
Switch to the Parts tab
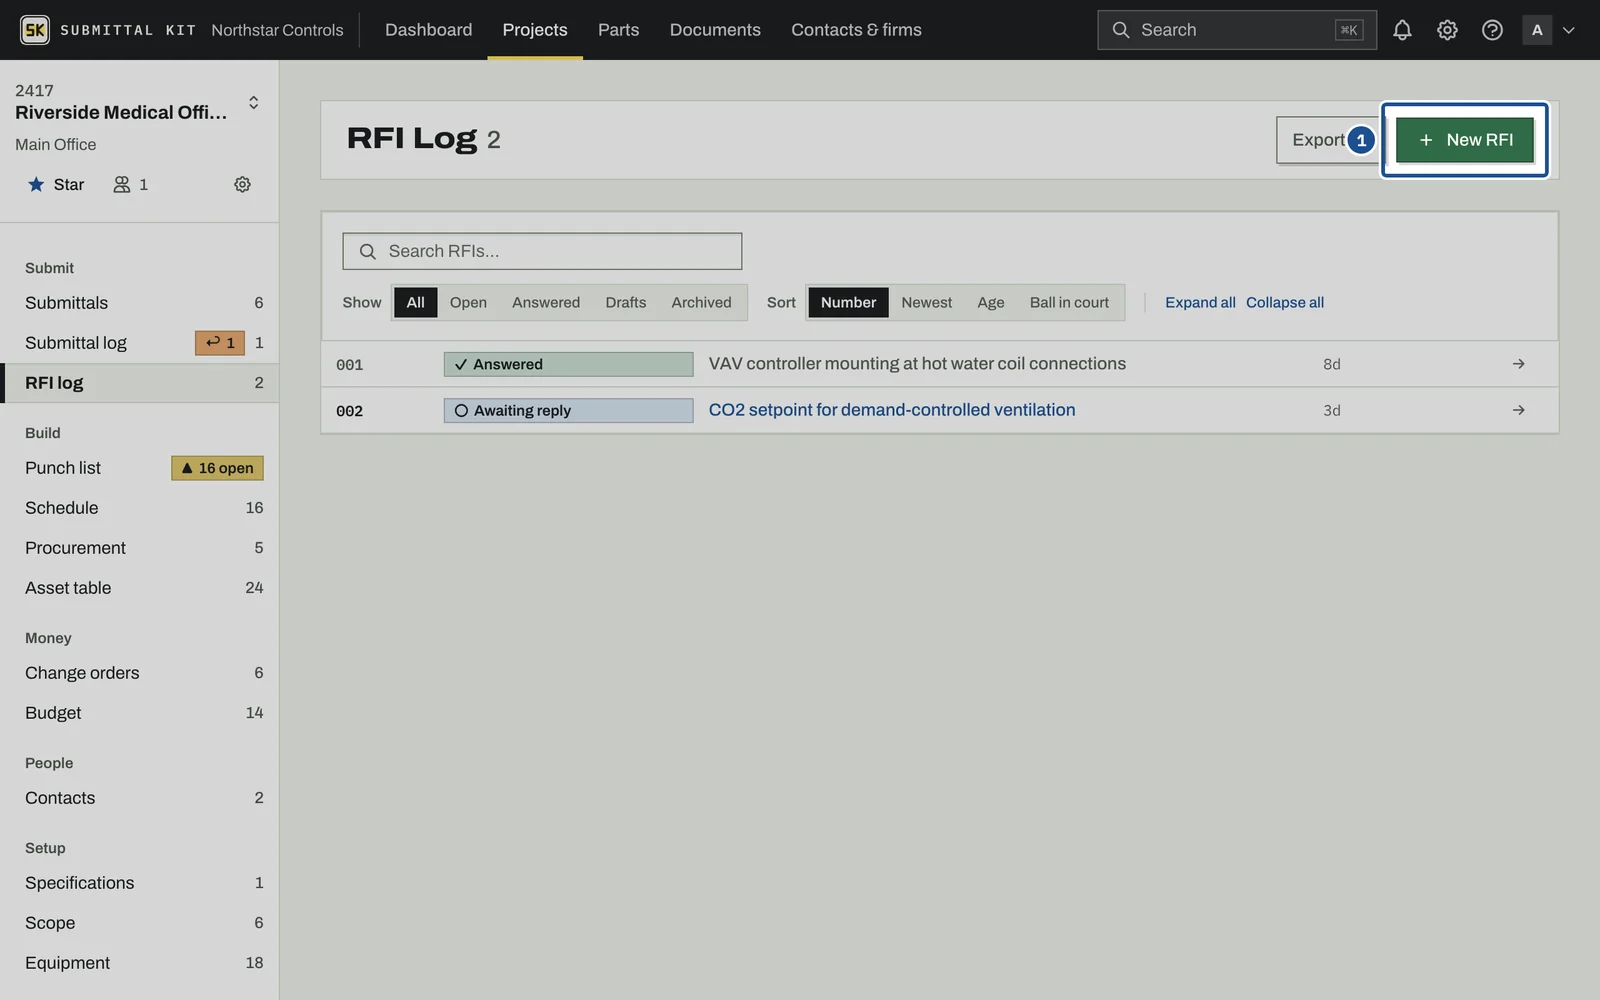click(618, 30)
